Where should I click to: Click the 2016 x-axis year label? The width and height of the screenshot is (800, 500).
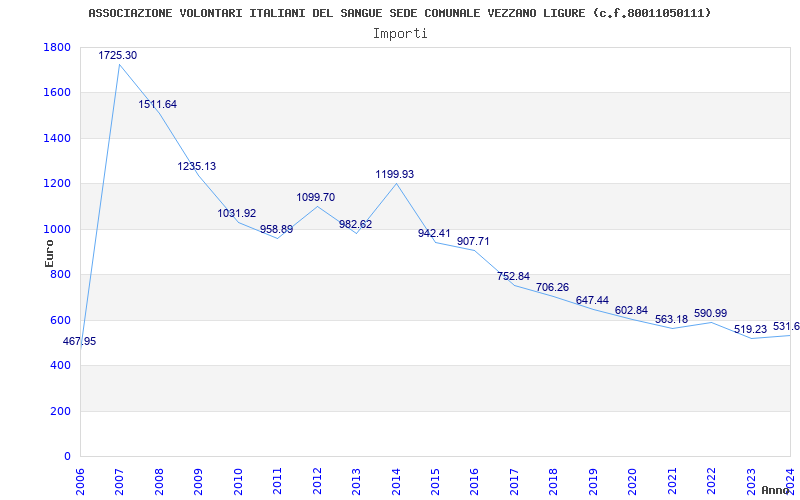coord(474,481)
